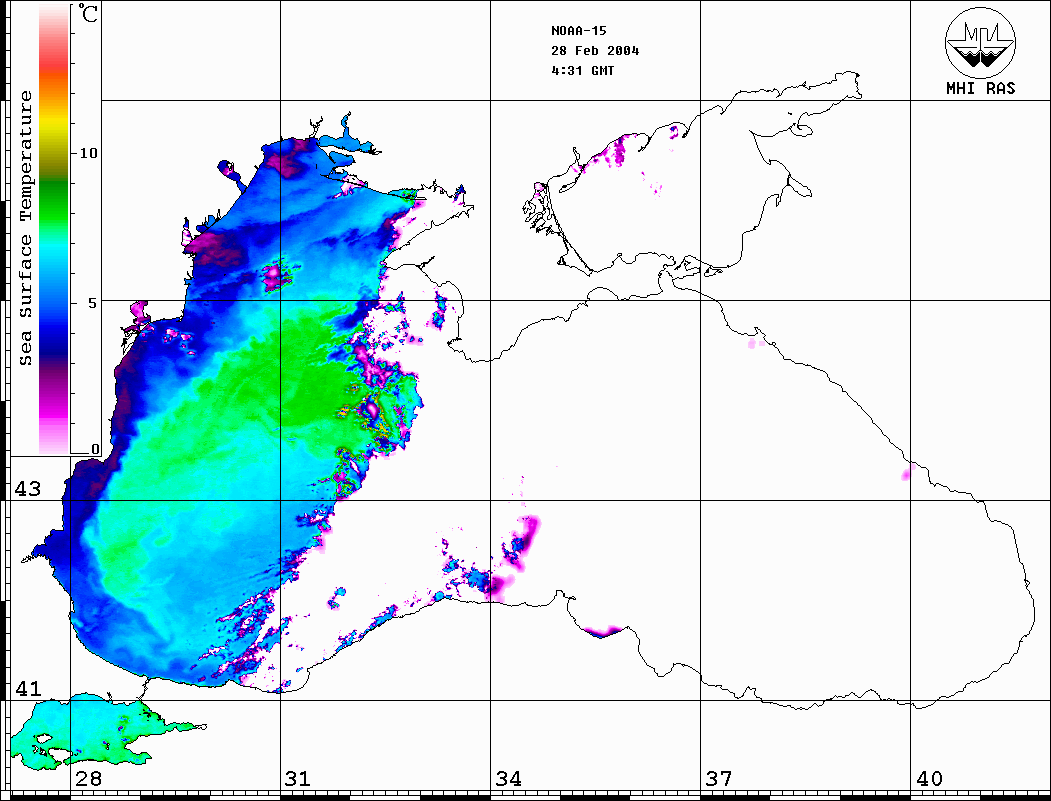Click the '0' tick on temperature scale
Screen dimensions: 1051x801
click(95, 449)
